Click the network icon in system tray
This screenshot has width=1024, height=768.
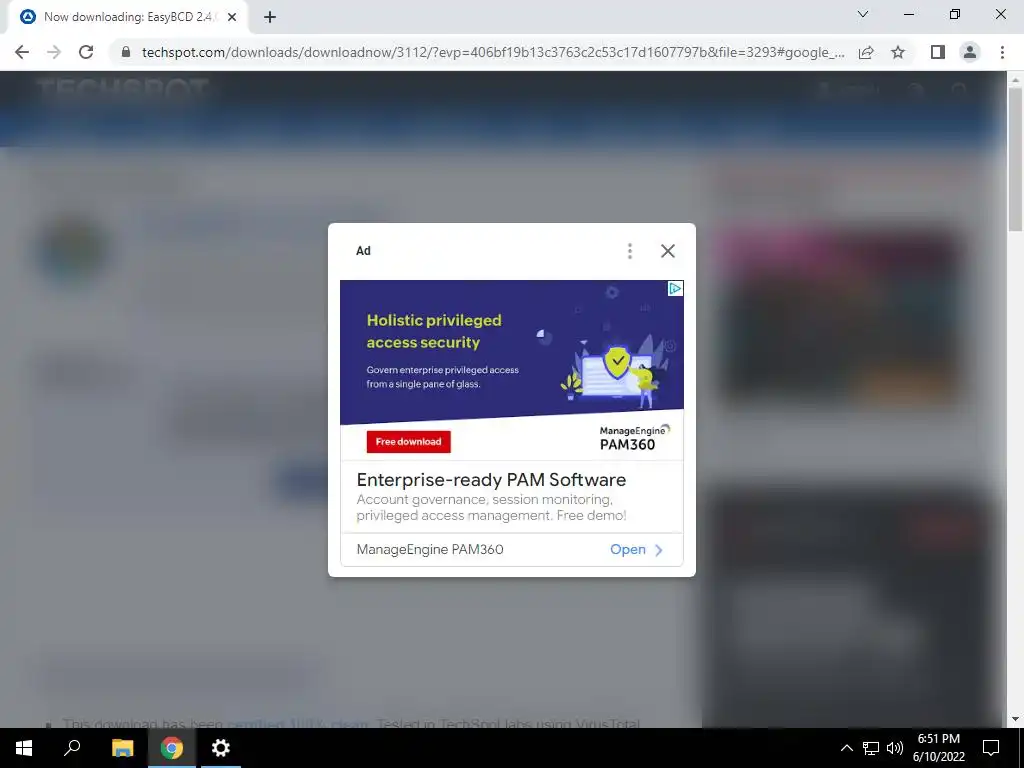point(871,748)
